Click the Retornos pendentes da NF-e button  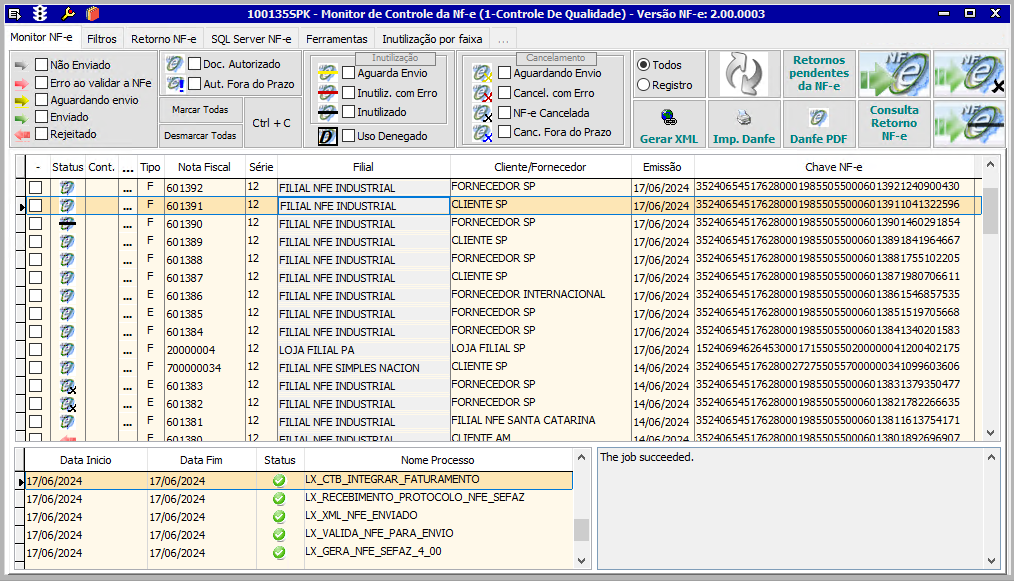[x=819, y=74]
